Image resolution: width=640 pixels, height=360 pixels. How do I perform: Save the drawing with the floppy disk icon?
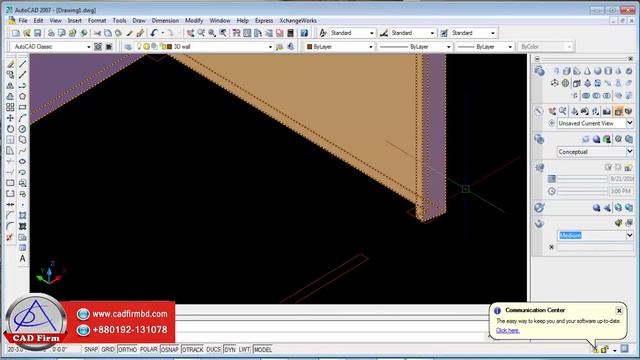click(x=38, y=33)
